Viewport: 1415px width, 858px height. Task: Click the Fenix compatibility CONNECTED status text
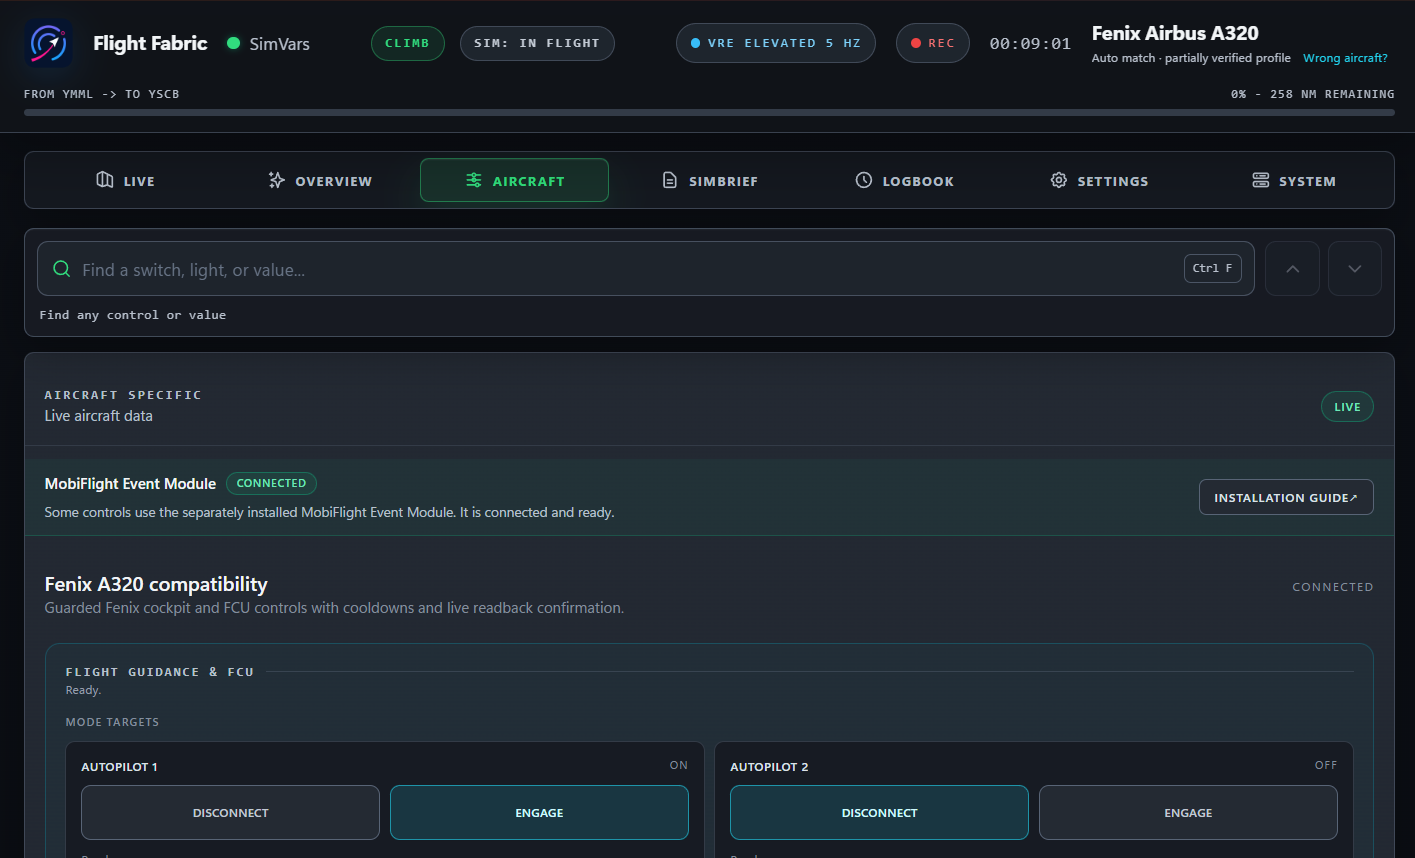(1333, 587)
